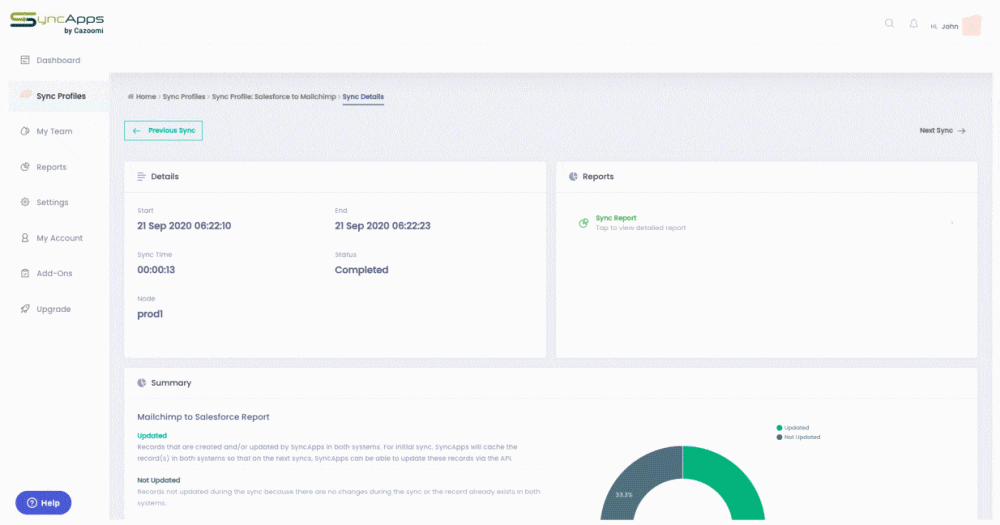Select Sync Profiles in the sidebar
1000x525 pixels.
(x=59, y=96)
